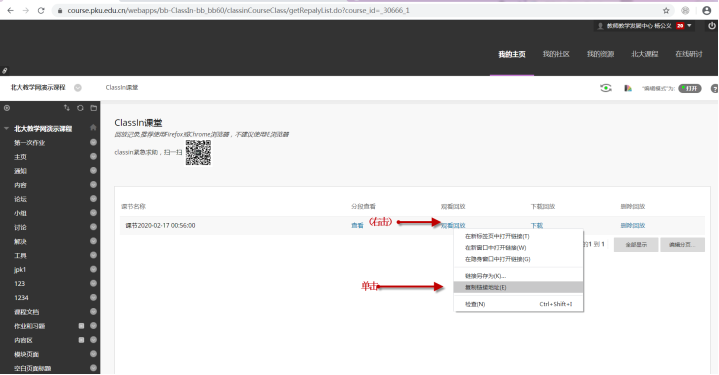The image size is (719, 375).
Task: Open the options chevron for 第一次作业
Action: tap(94, 142)
